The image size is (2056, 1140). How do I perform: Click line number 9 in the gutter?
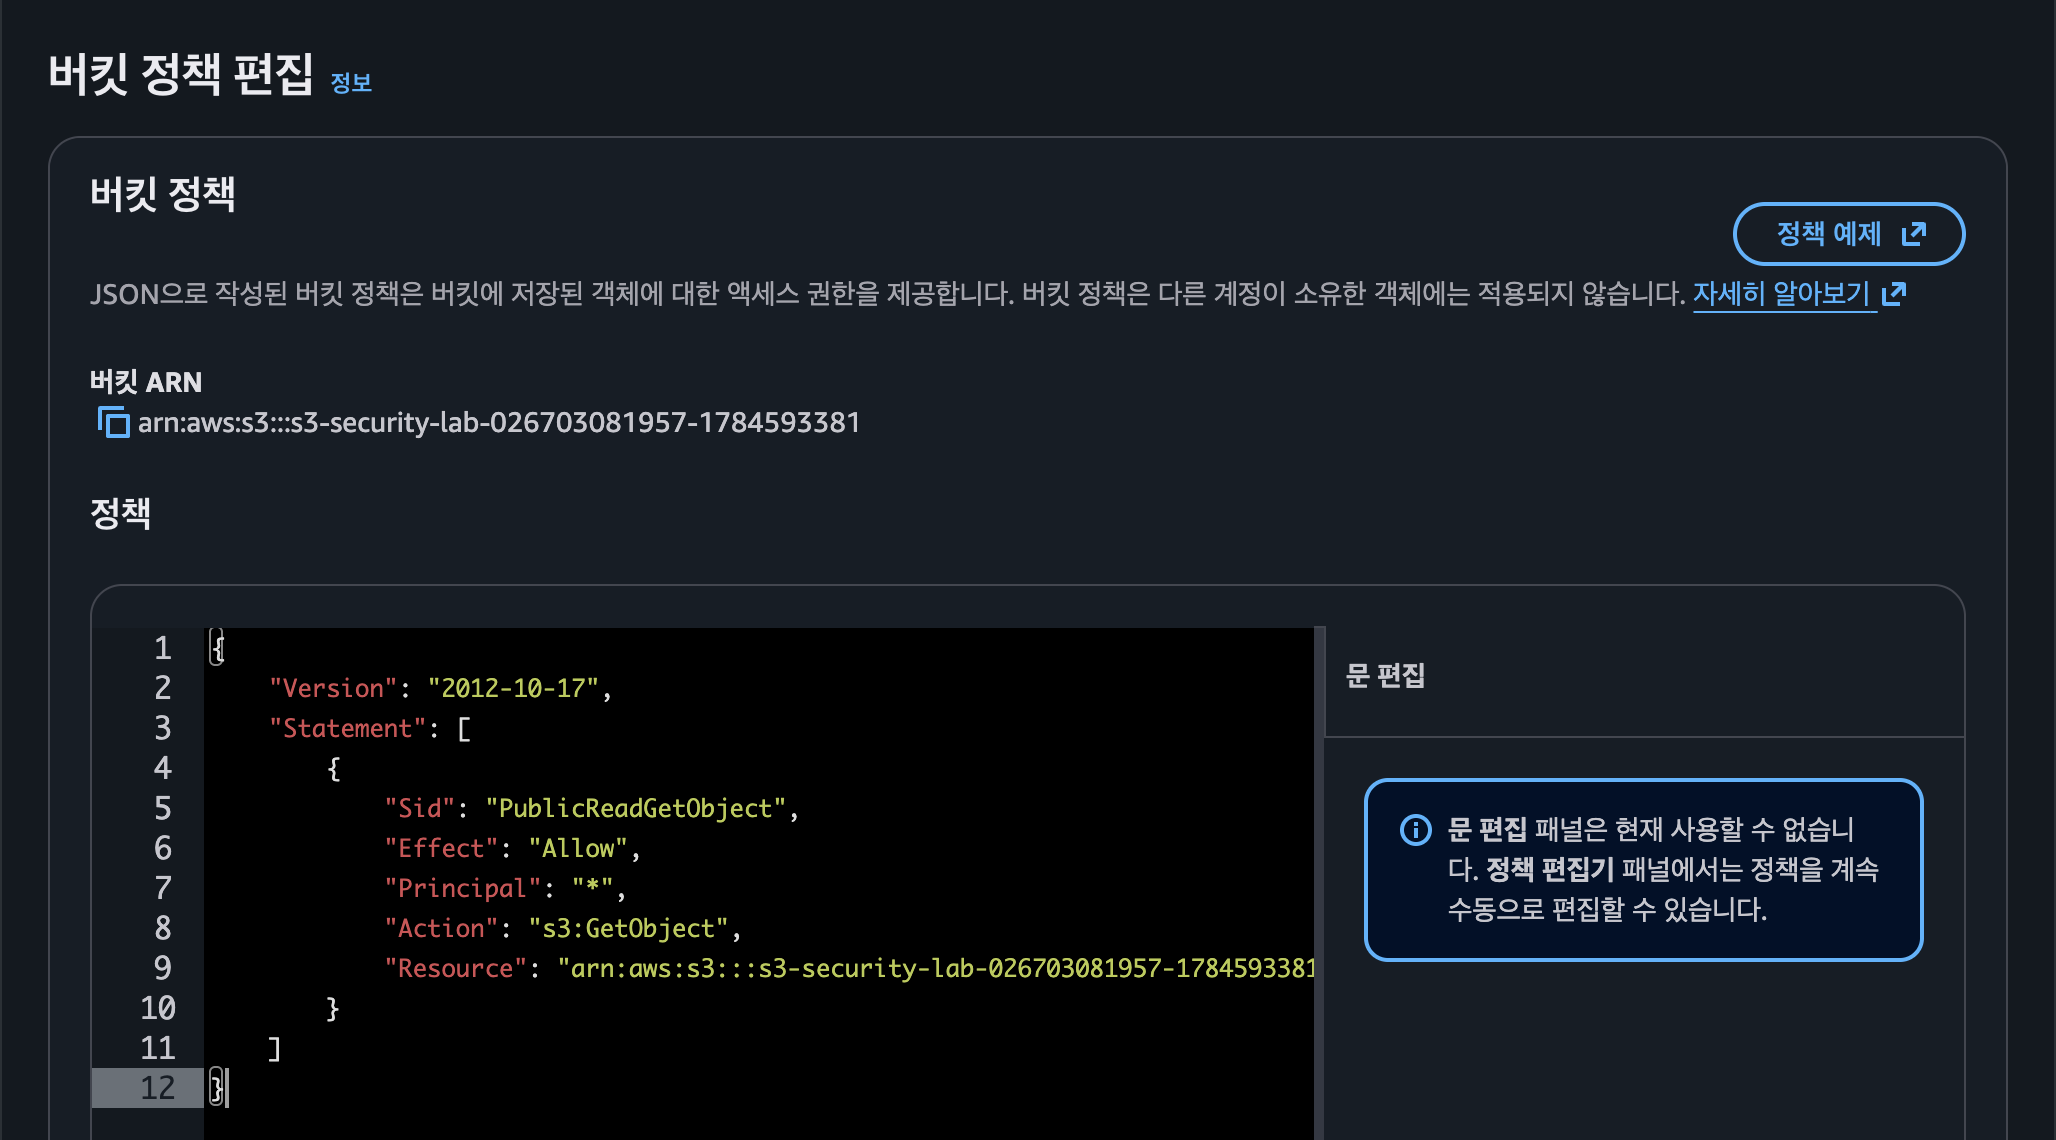point(162,968)
